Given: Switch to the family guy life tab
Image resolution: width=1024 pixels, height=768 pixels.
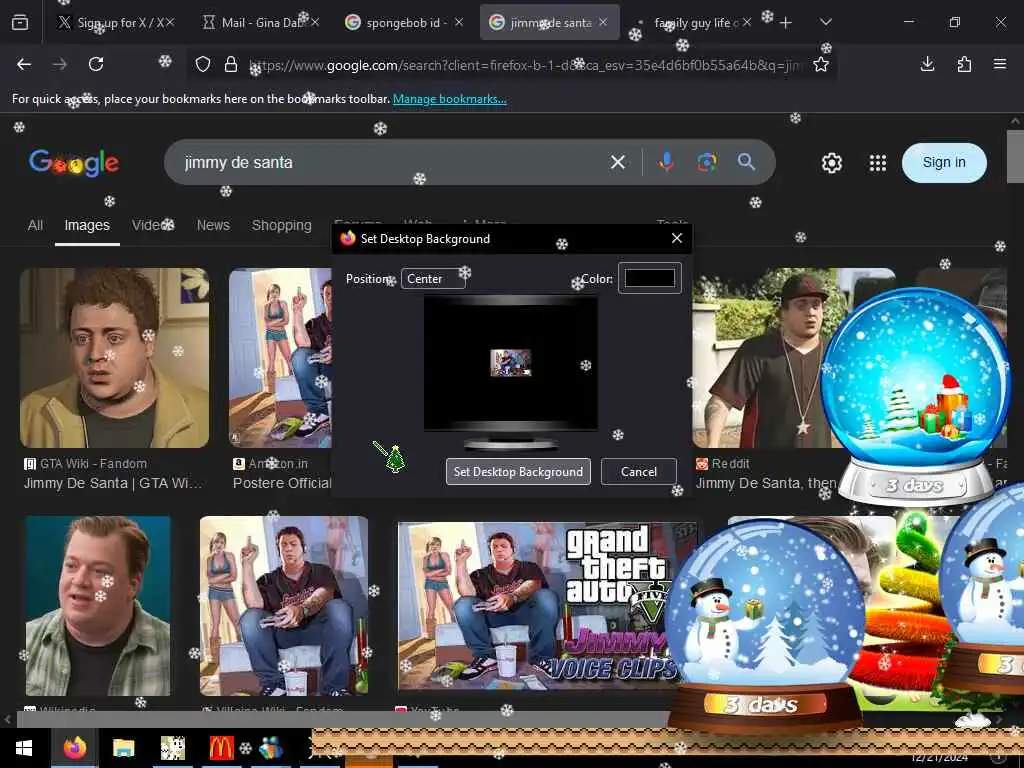Looking at the screenshot, I should (x=696, y=22).
